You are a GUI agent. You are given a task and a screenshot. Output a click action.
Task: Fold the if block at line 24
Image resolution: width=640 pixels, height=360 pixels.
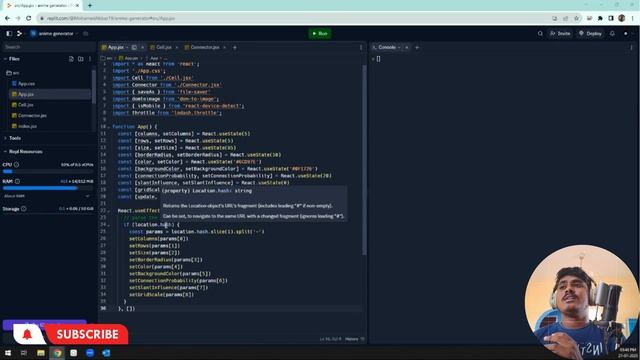point(109,225)
